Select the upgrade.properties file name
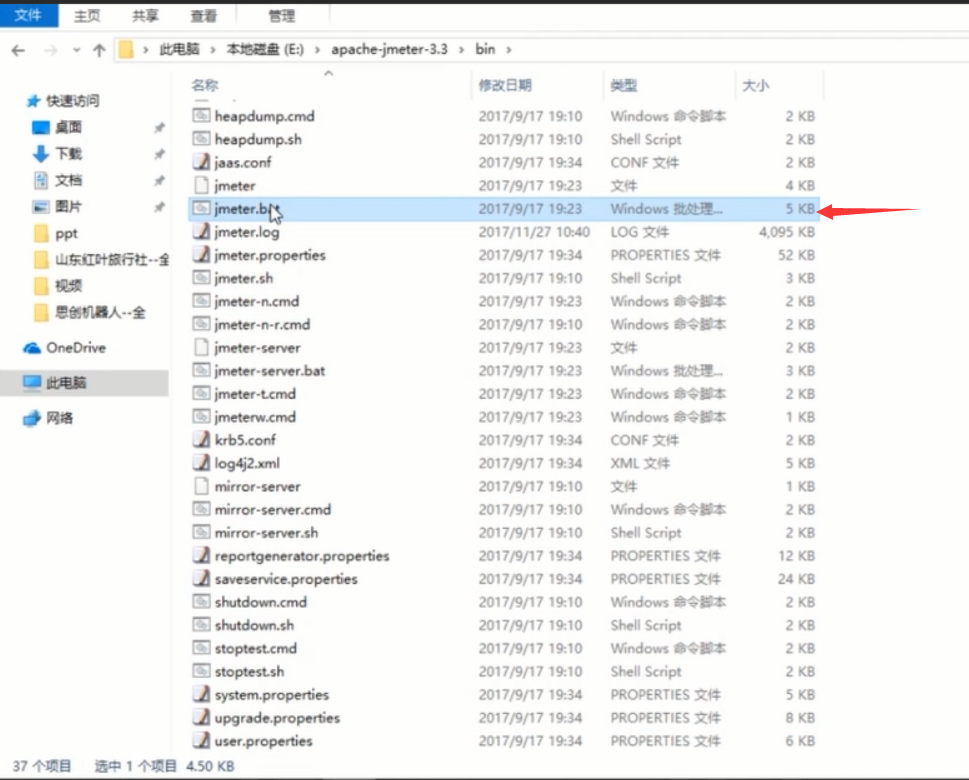Image resolution: width=969 pixels, height=780 pixels. pos(277,718)
